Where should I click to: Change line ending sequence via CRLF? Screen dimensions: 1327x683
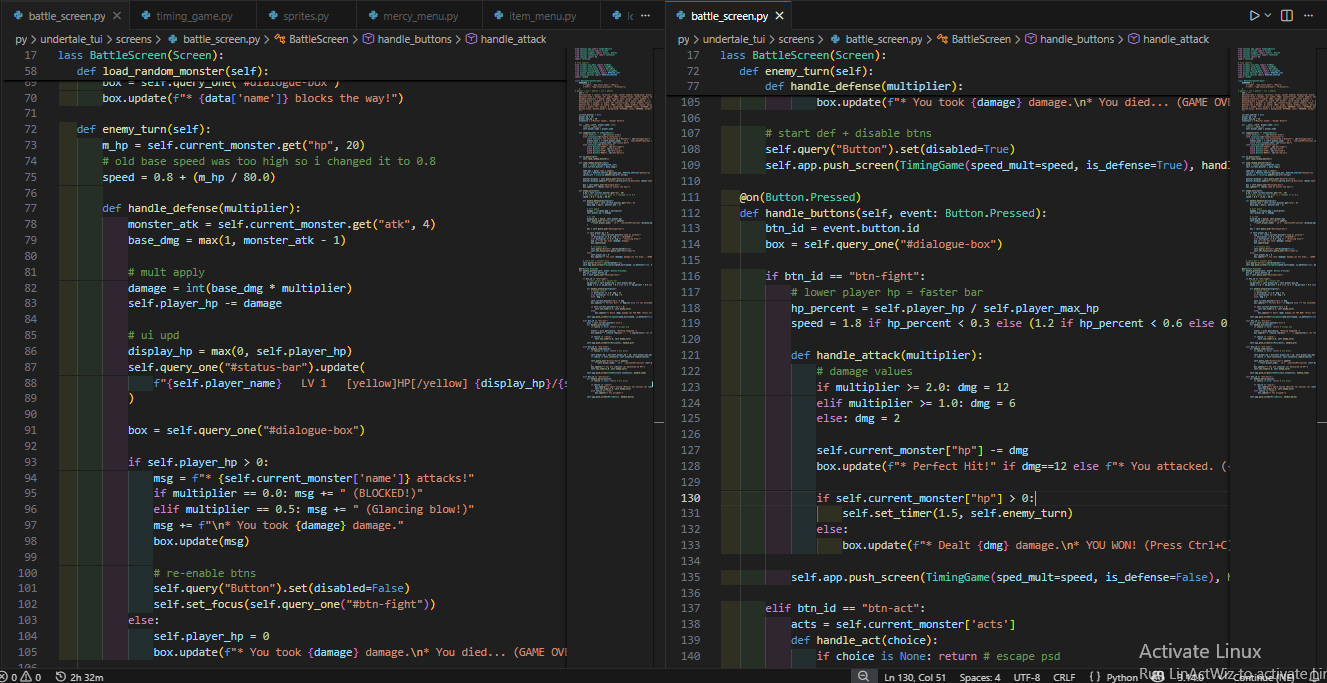click(1064, 677)
